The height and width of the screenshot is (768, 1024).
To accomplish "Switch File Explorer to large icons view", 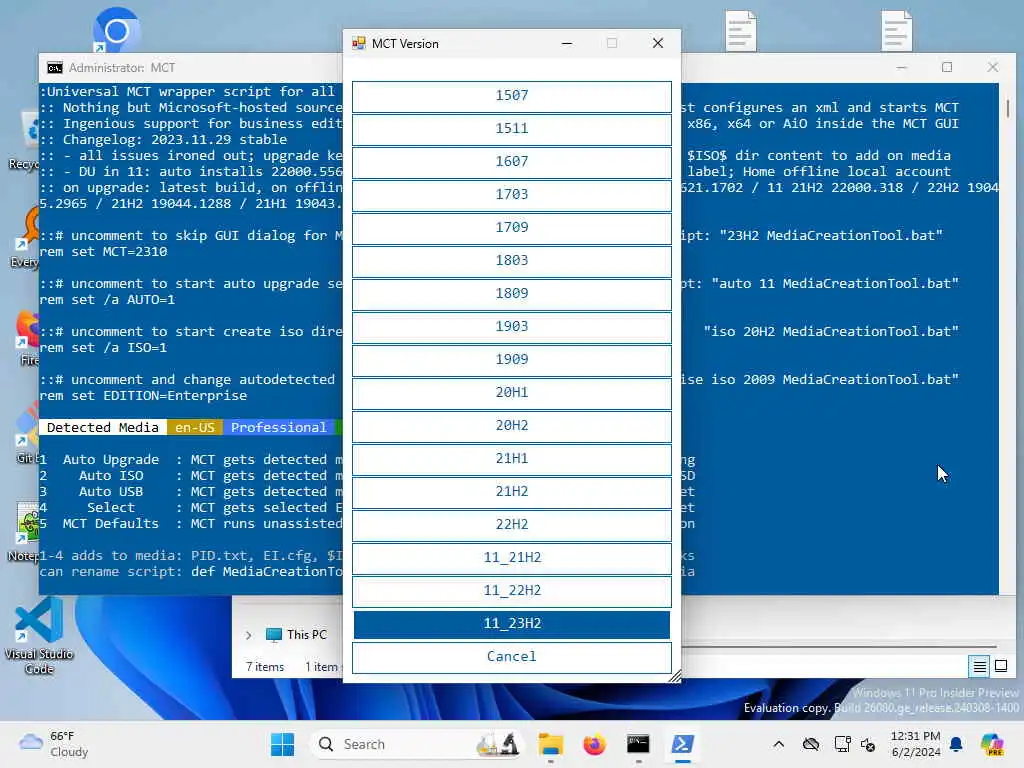I will point(1000,667).
